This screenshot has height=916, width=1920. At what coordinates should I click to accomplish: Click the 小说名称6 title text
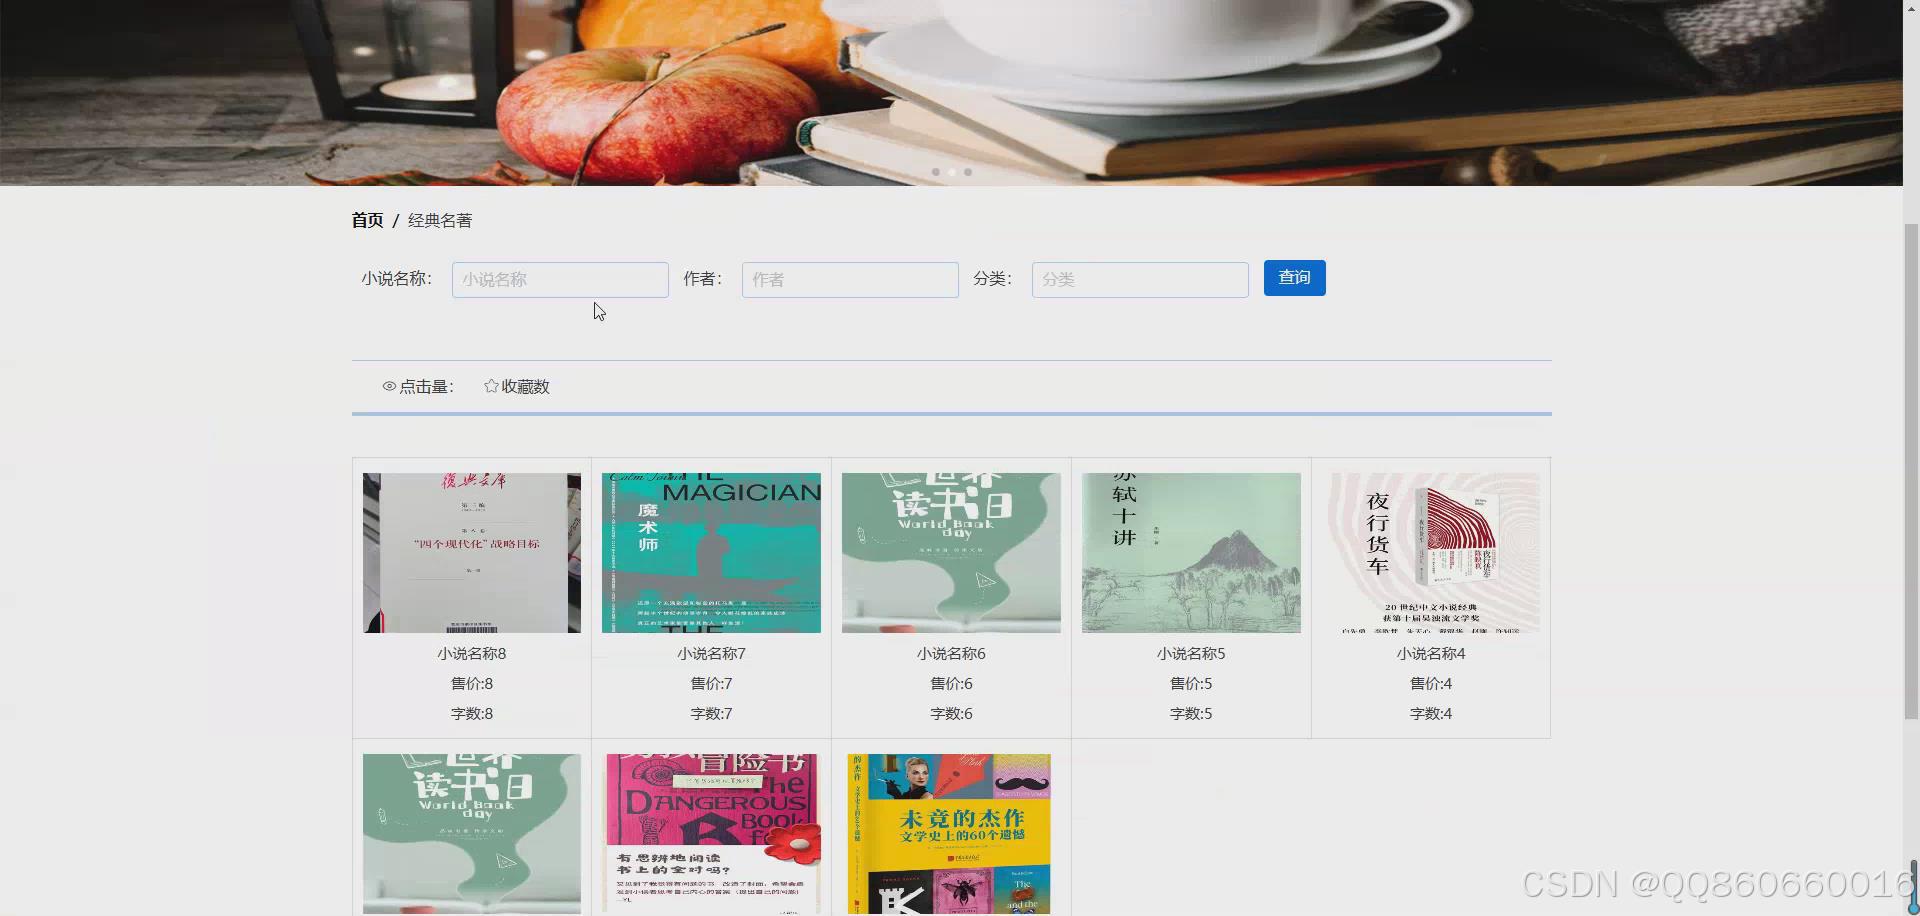click(950, 653)
